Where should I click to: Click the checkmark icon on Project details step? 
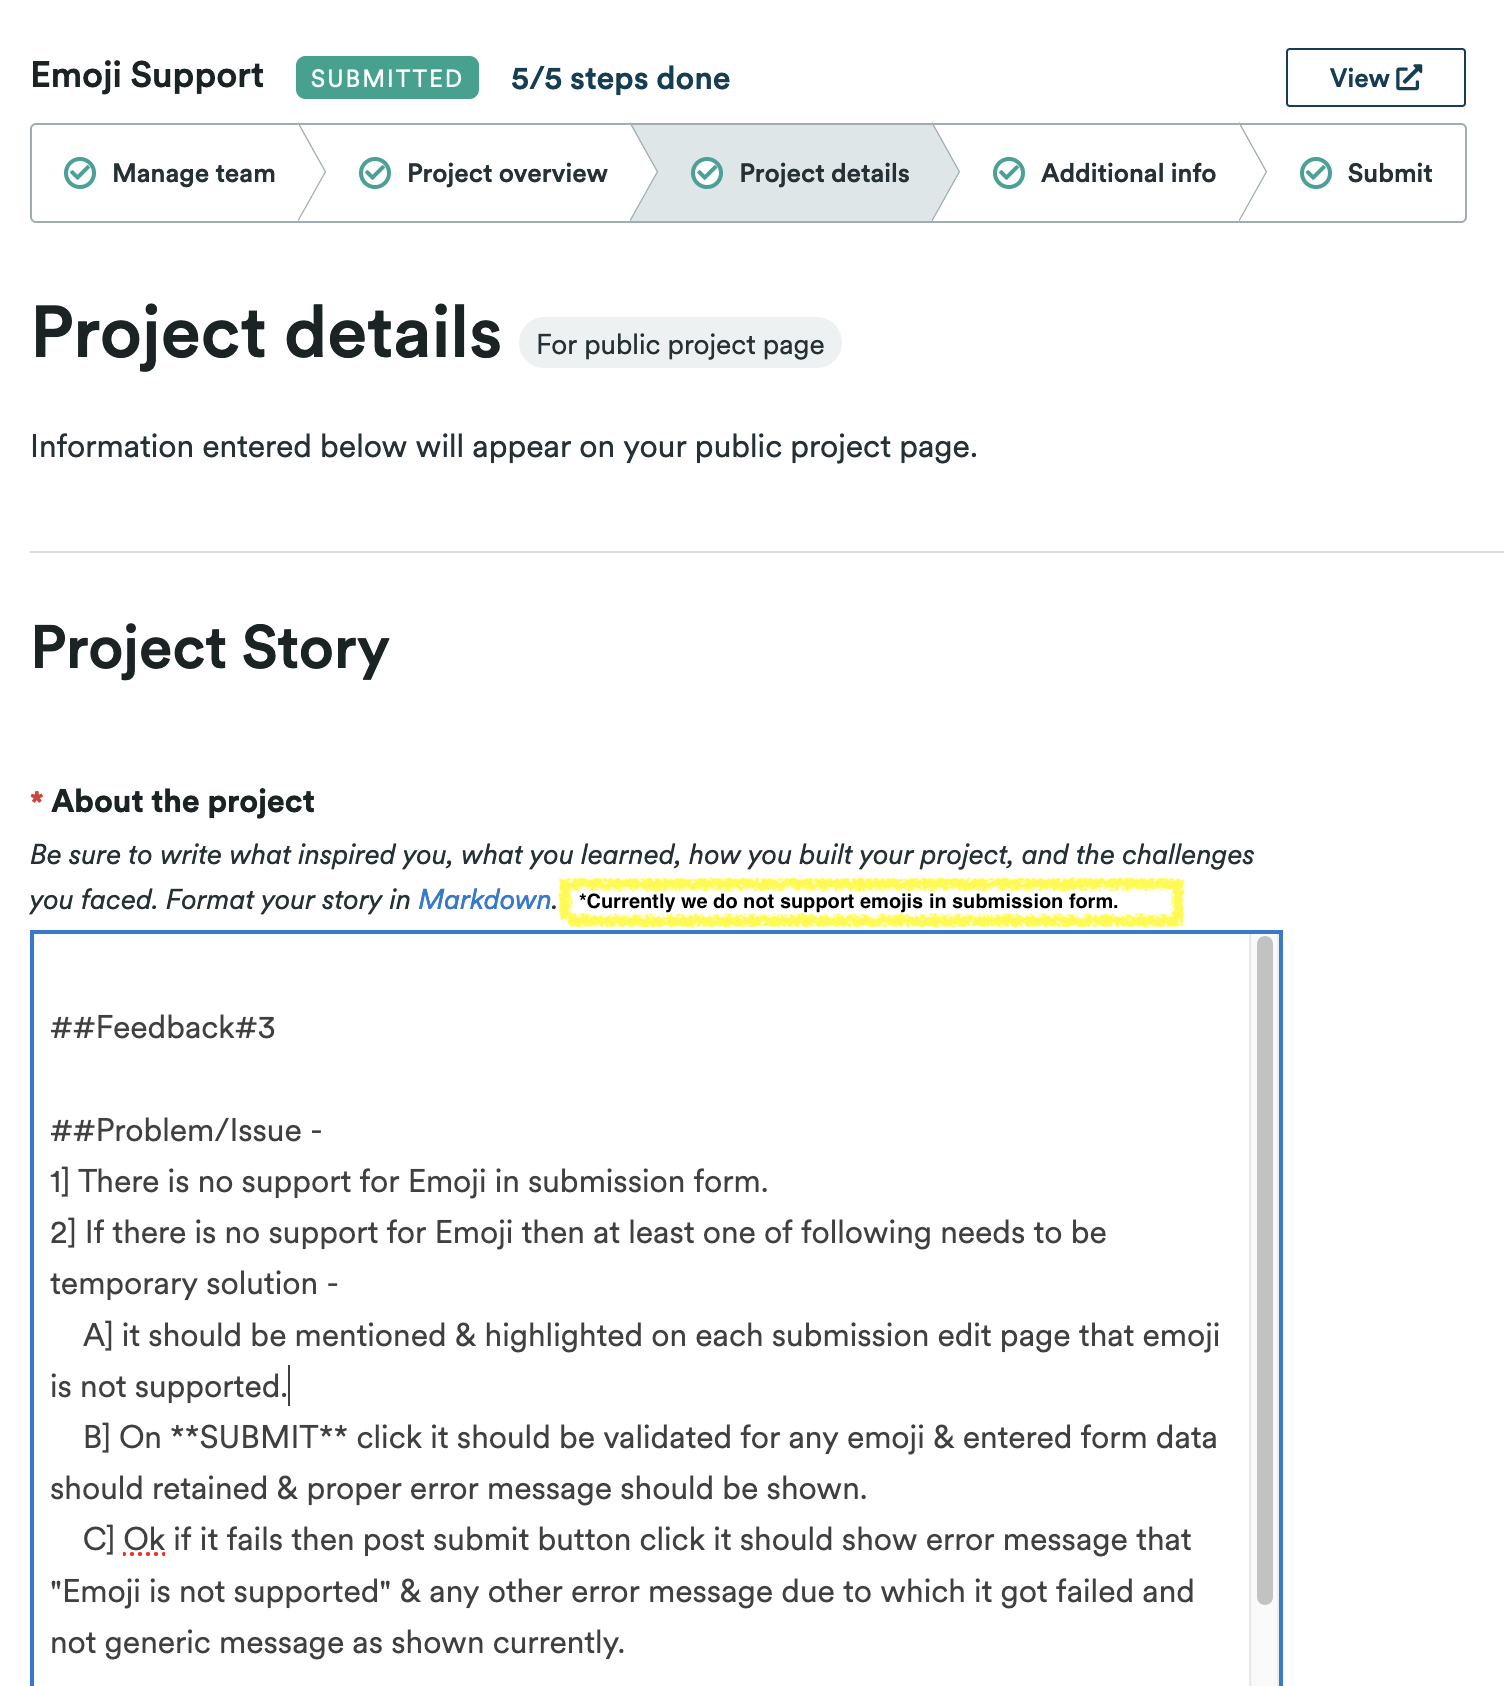click(707, 173)
